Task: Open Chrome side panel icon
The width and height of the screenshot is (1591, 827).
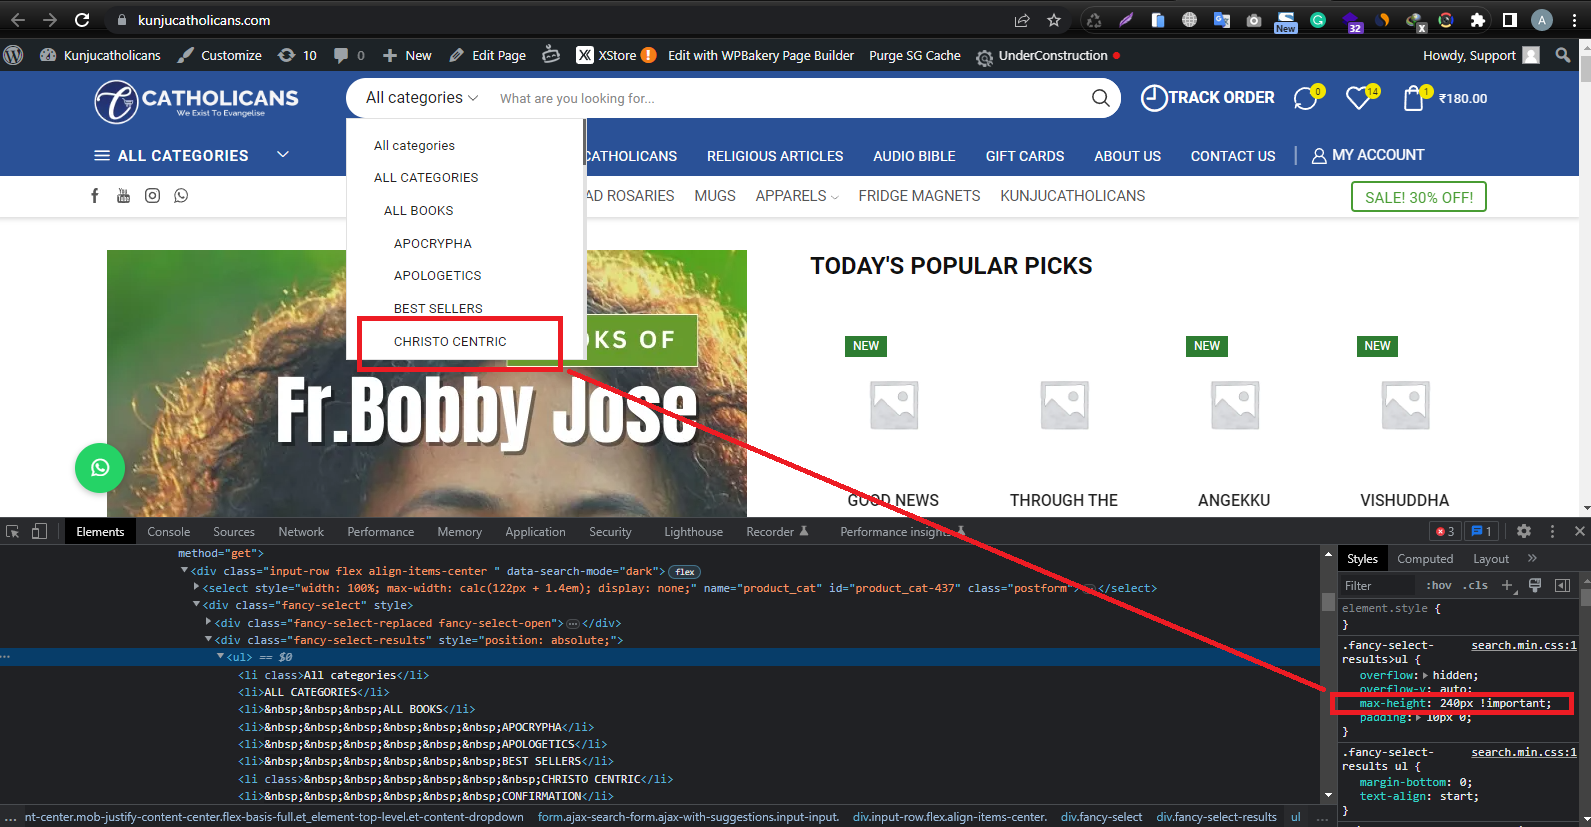Action: pos(1510,20)
